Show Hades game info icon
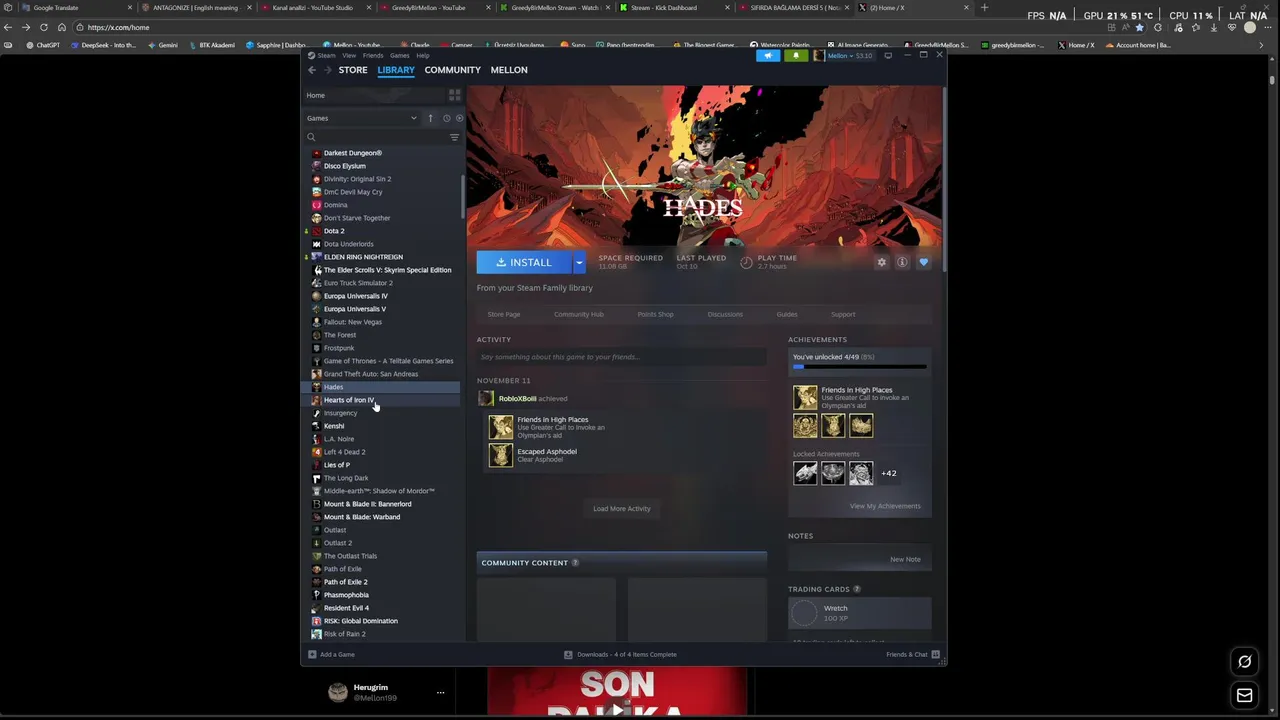Viewport: 1280px width, 720px height. coord(902,262)
